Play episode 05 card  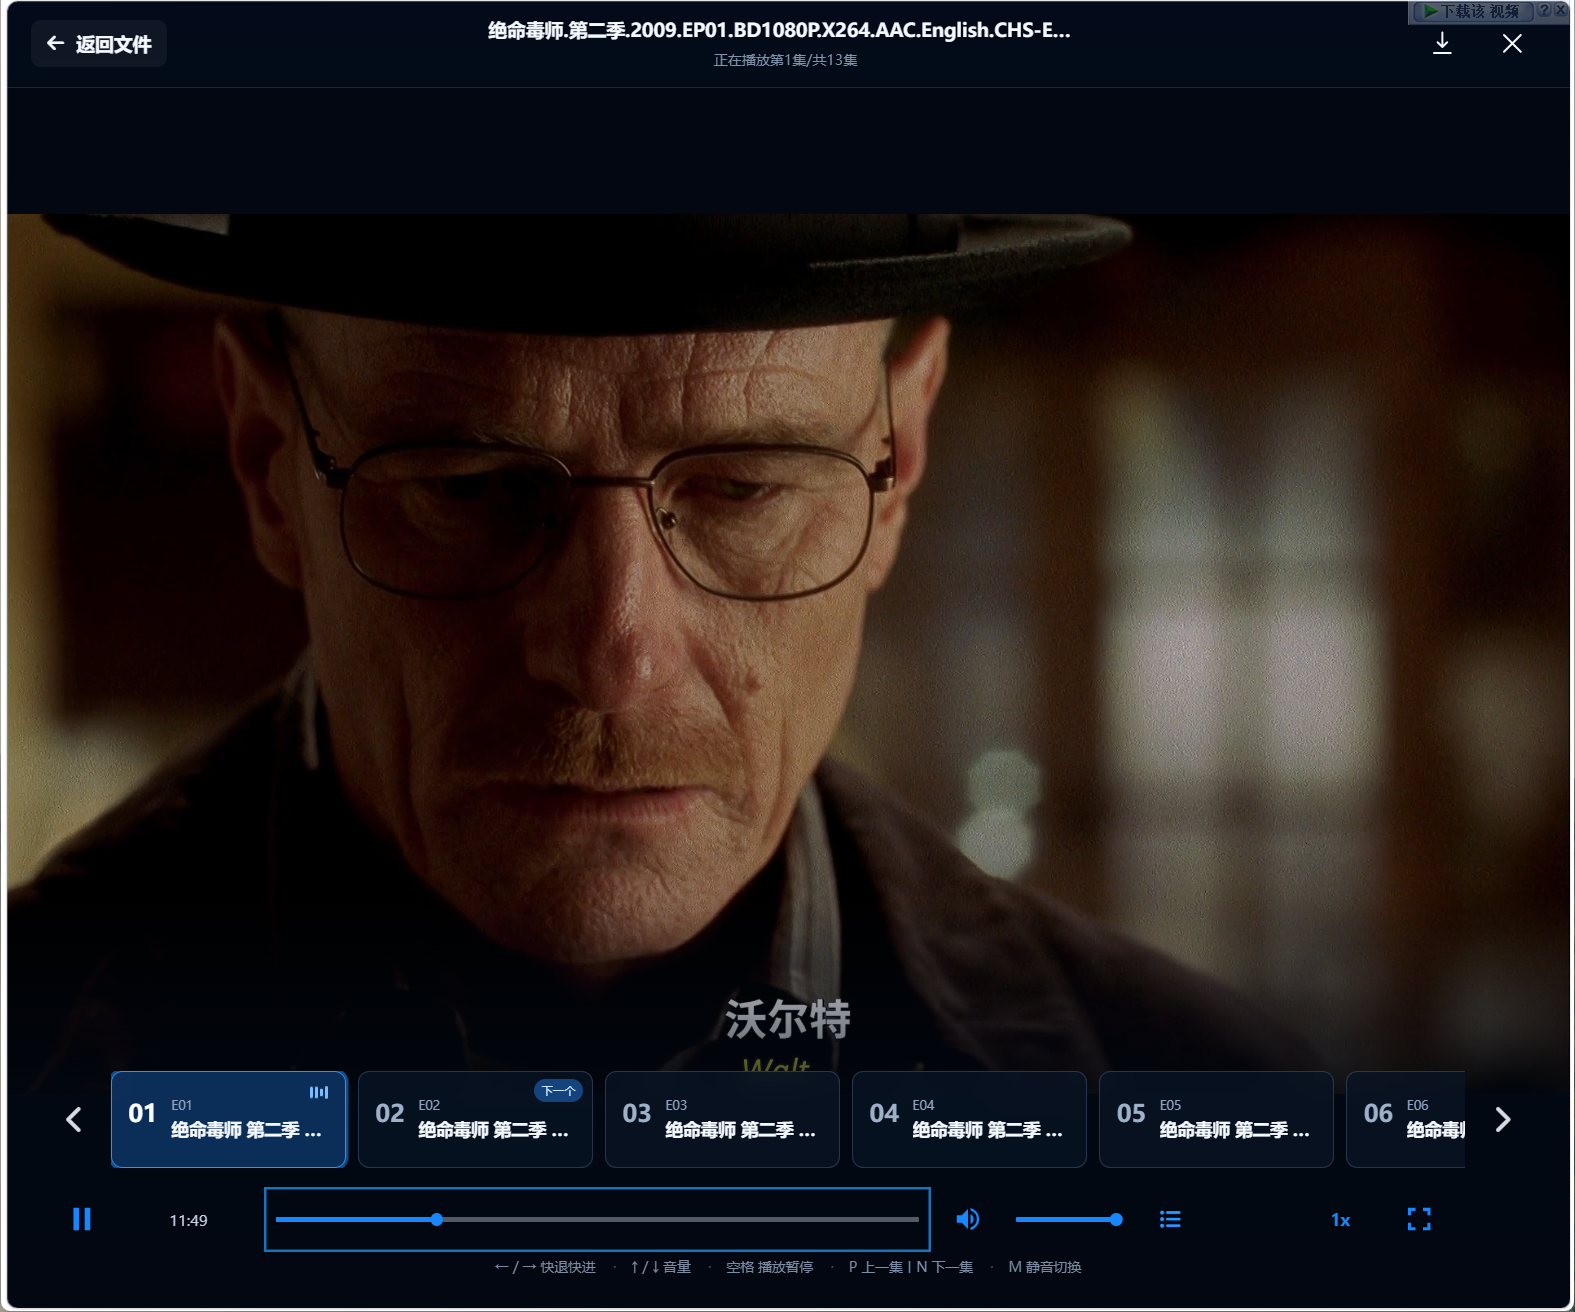click(x=1216, y=1119)
